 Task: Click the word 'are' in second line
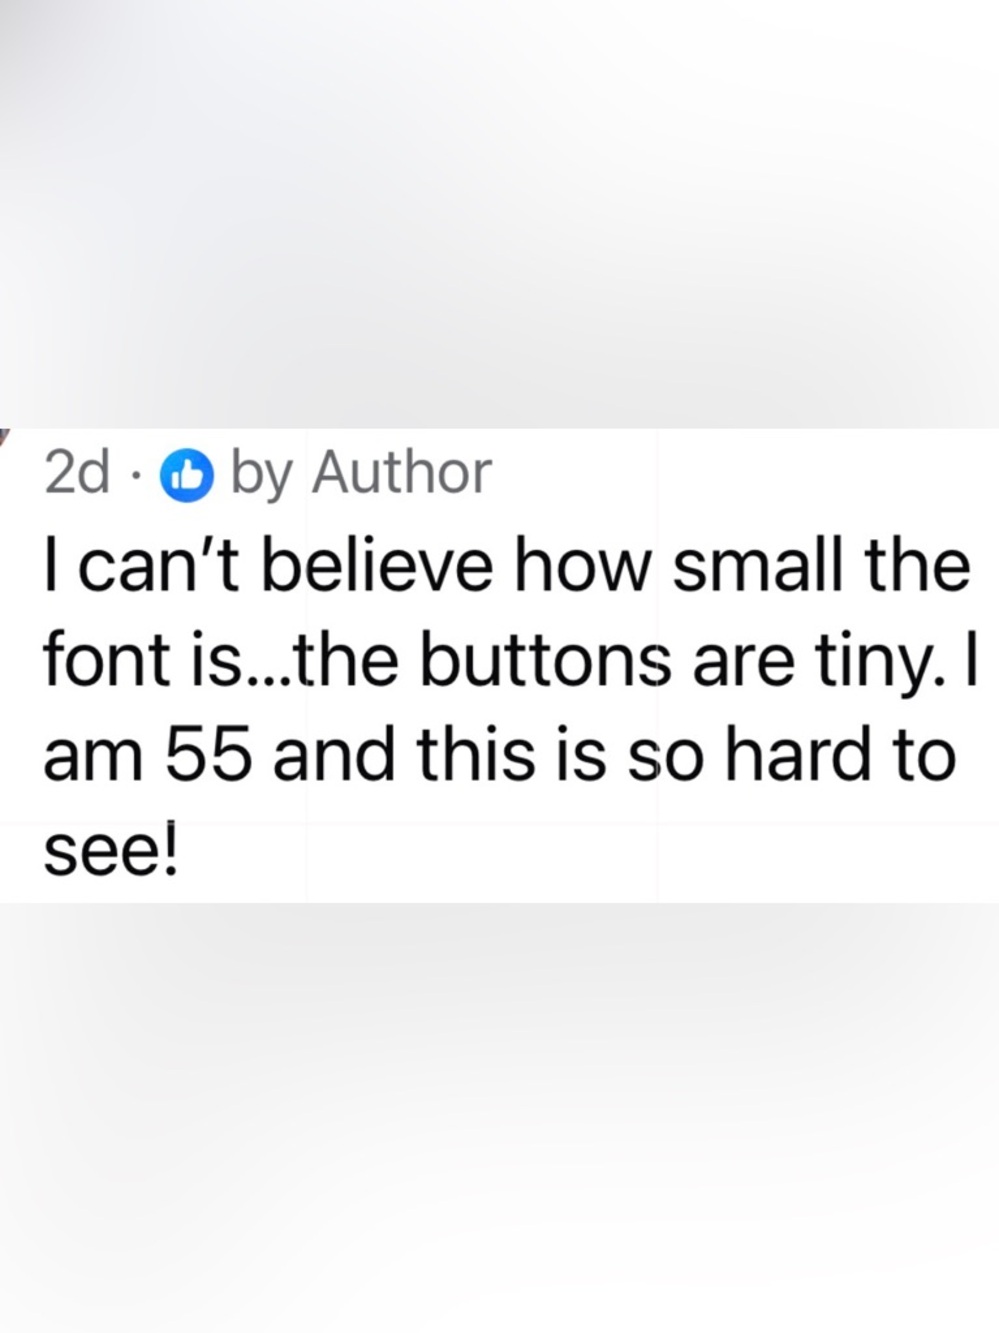coord(739,667)
